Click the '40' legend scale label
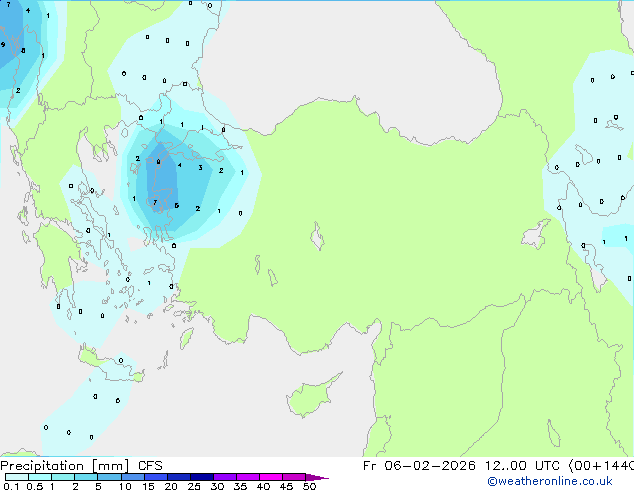The width and height of the screenshot is (634, 490). [x=264, y=486]
